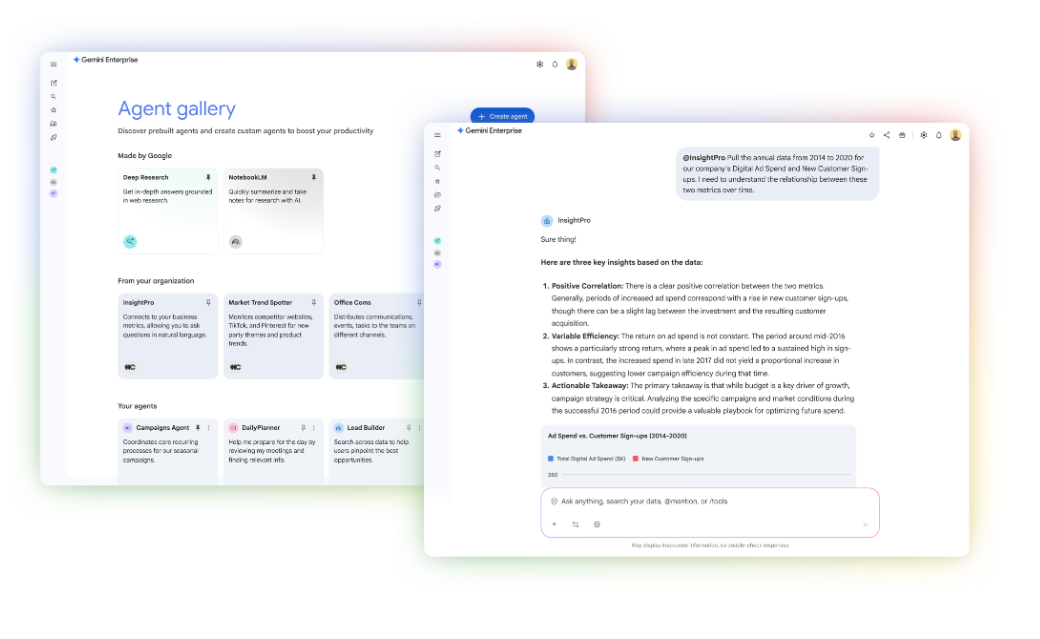Click the share icon in chat header

tap(886, 135)
